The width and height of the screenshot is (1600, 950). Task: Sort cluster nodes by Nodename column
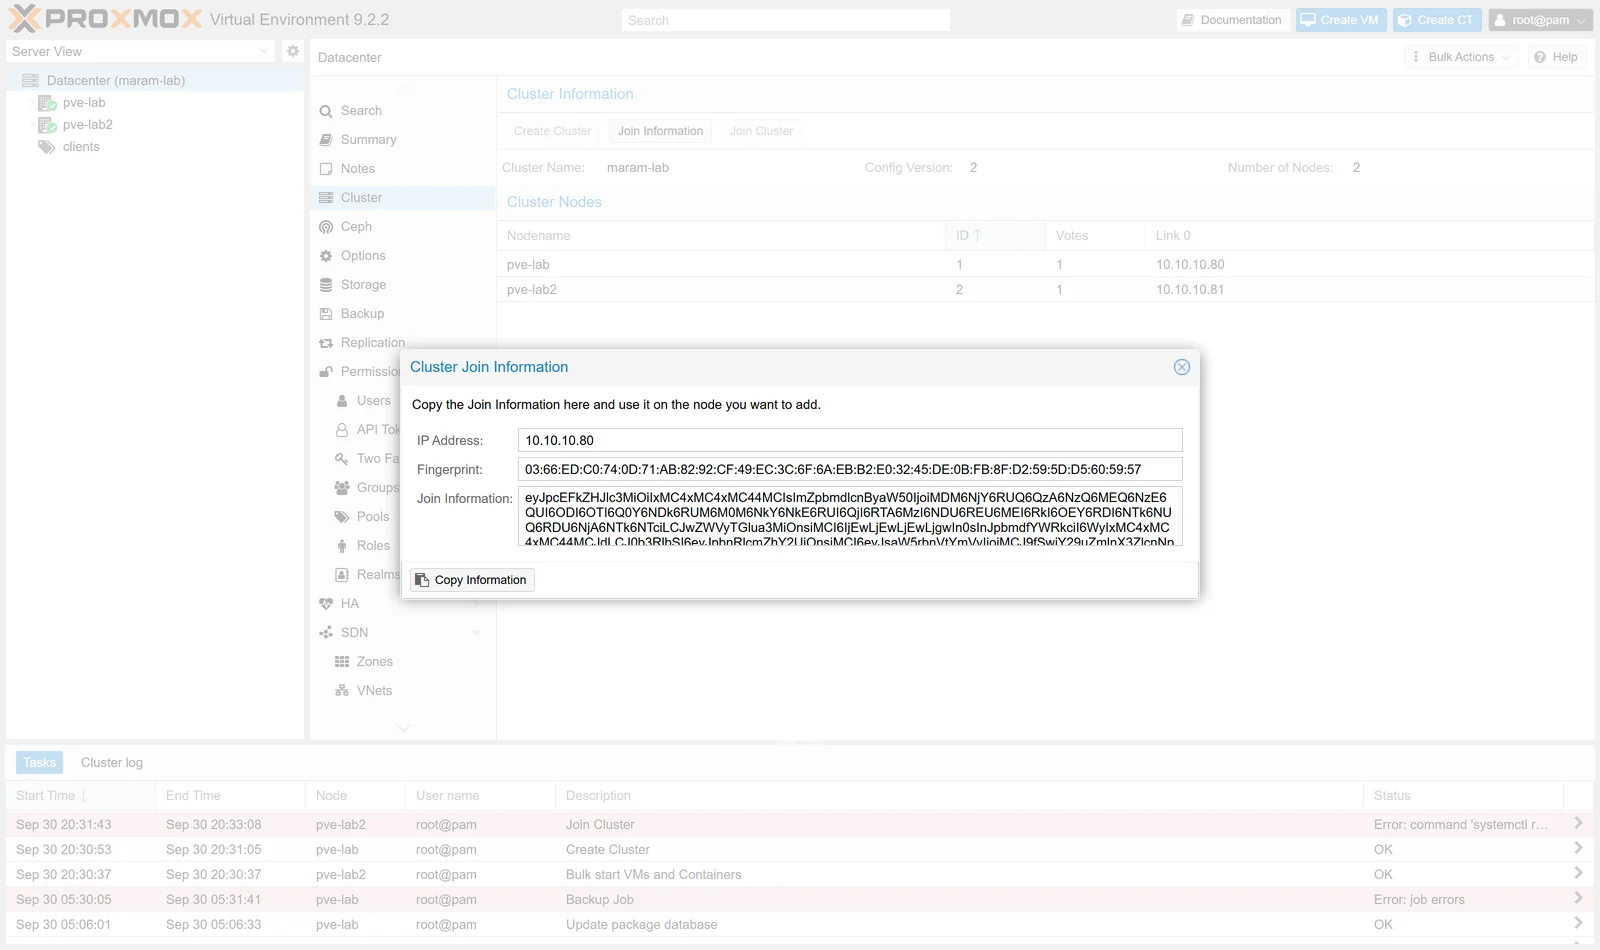721,236
